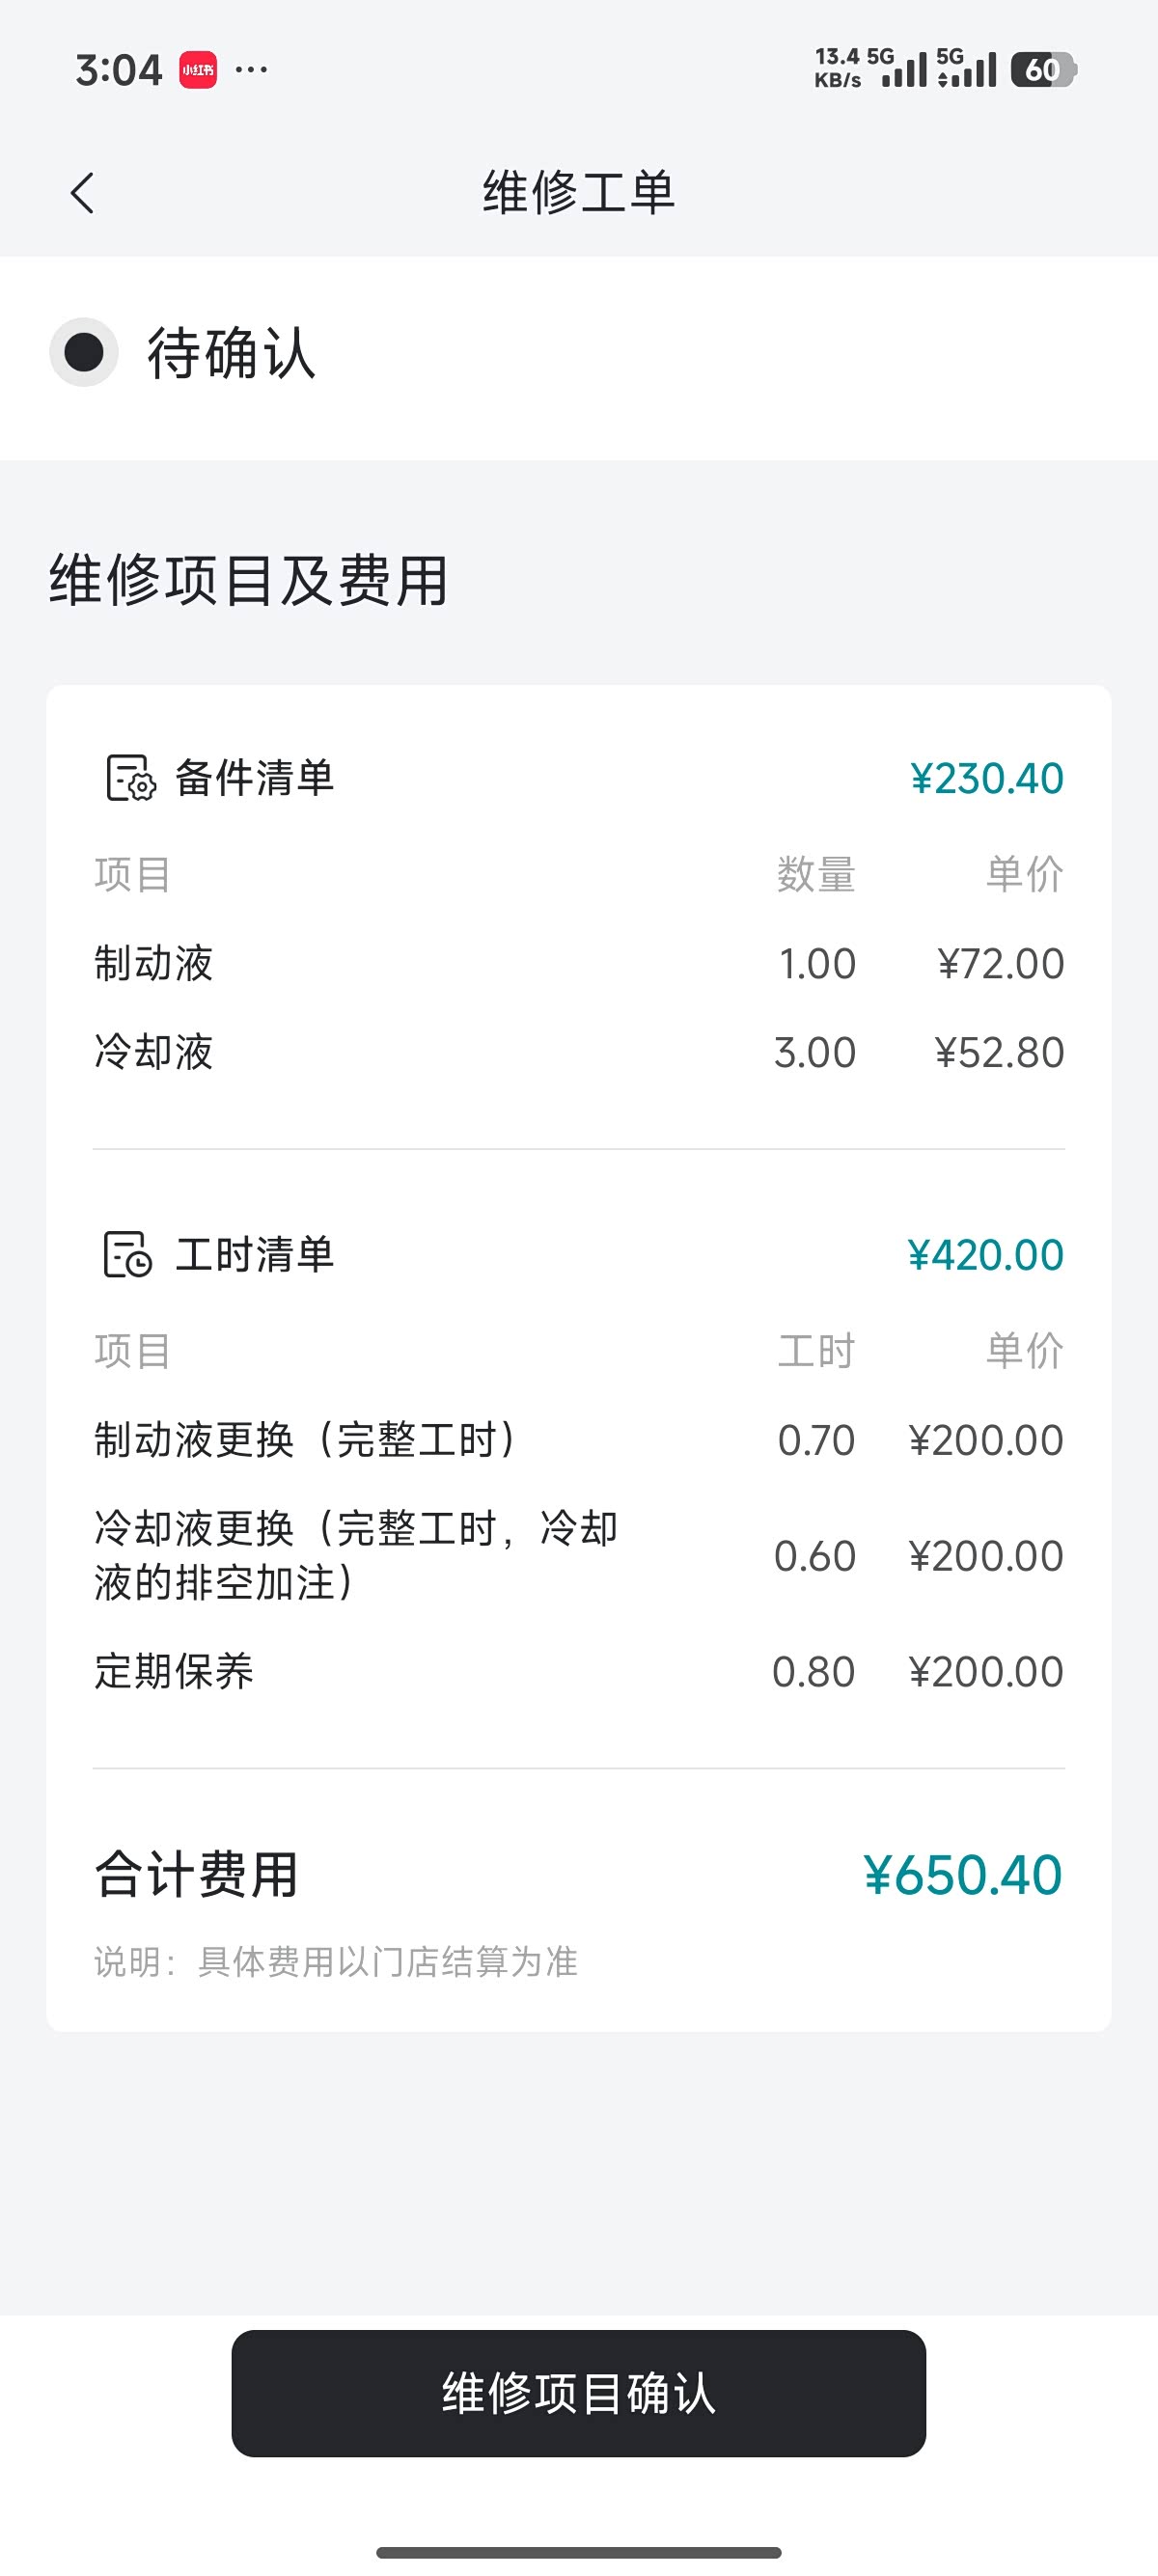Tap the 维修项目及费用 section heading
This screenshot has width=1158, height=2576.
(x=248, y=580)
